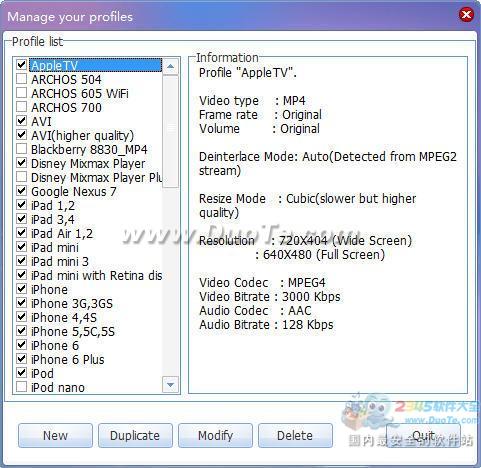The image size is (481, 468).
Task: Toggle the iPad mini checkbox
Action: [x=21, y=247]
